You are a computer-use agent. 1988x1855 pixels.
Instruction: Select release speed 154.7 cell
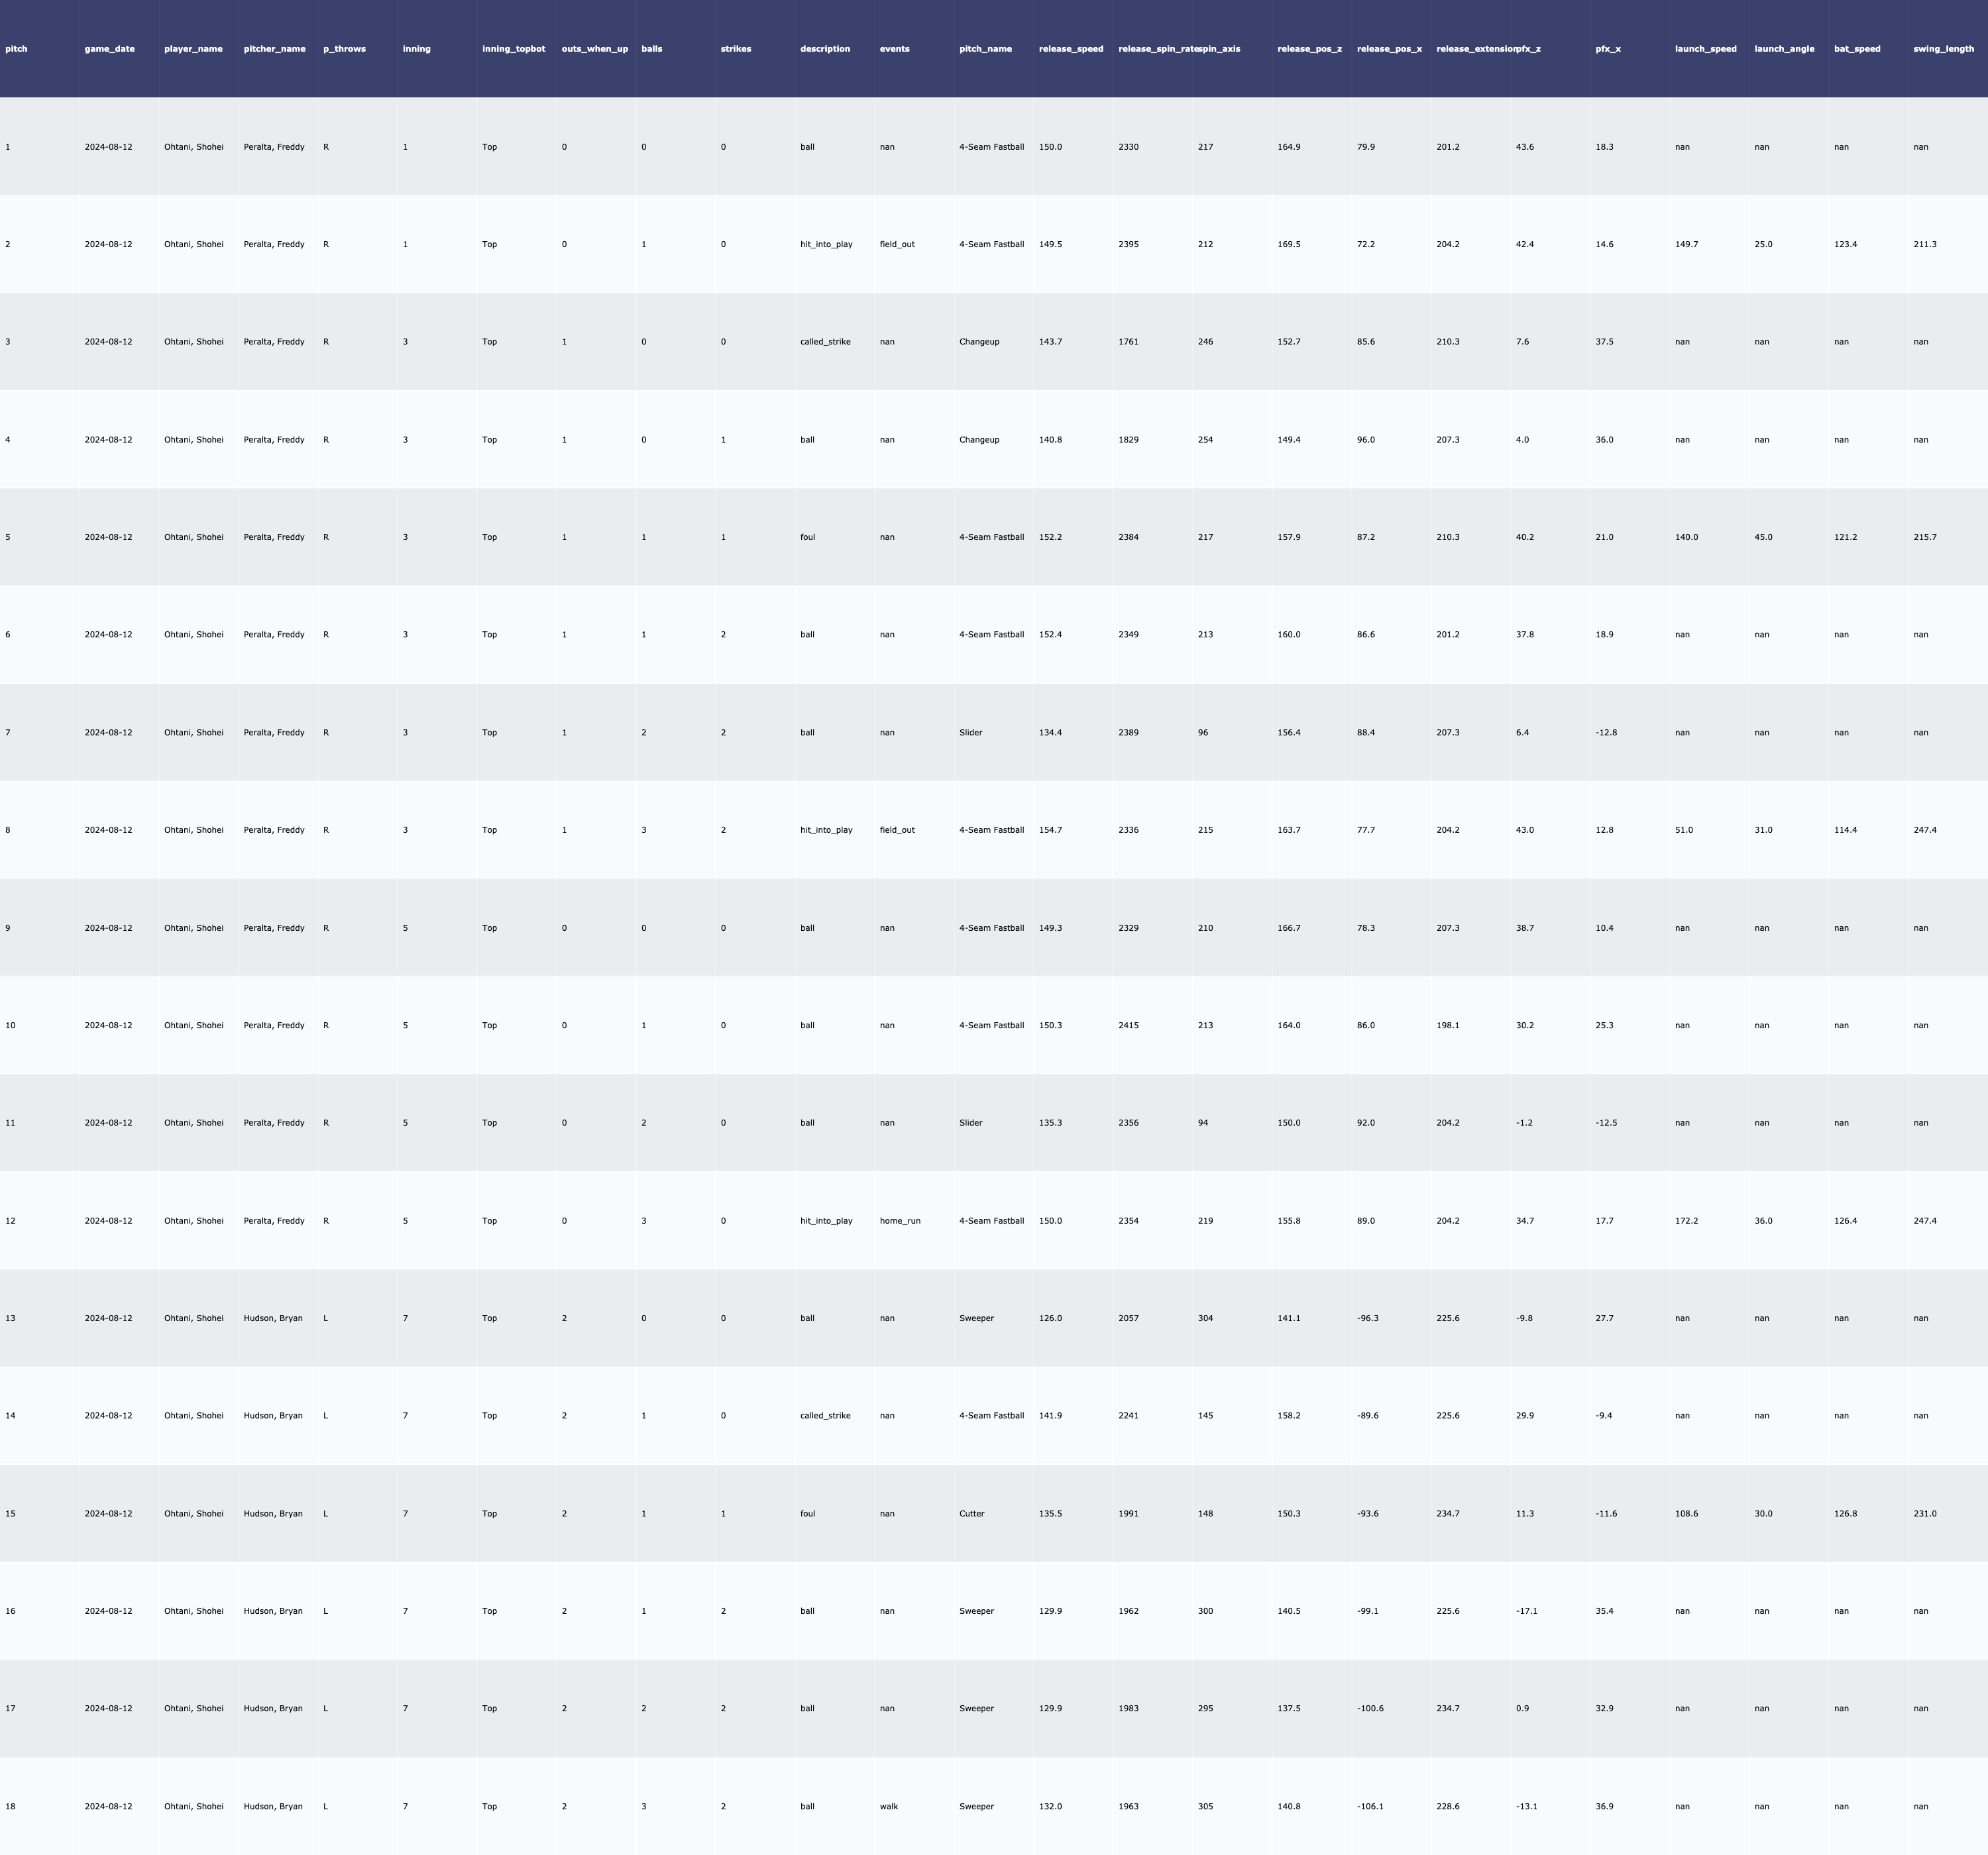[1050, 830]
